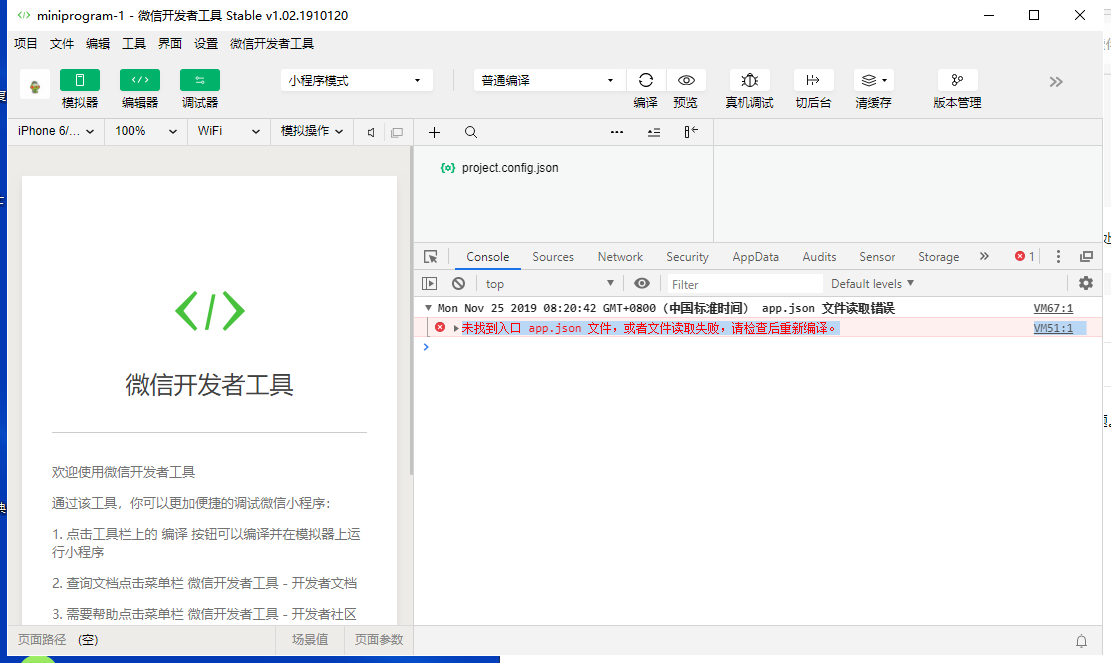Switch to the AppData tab
This screenshot has height=663, width=1111.
[755, 257]
